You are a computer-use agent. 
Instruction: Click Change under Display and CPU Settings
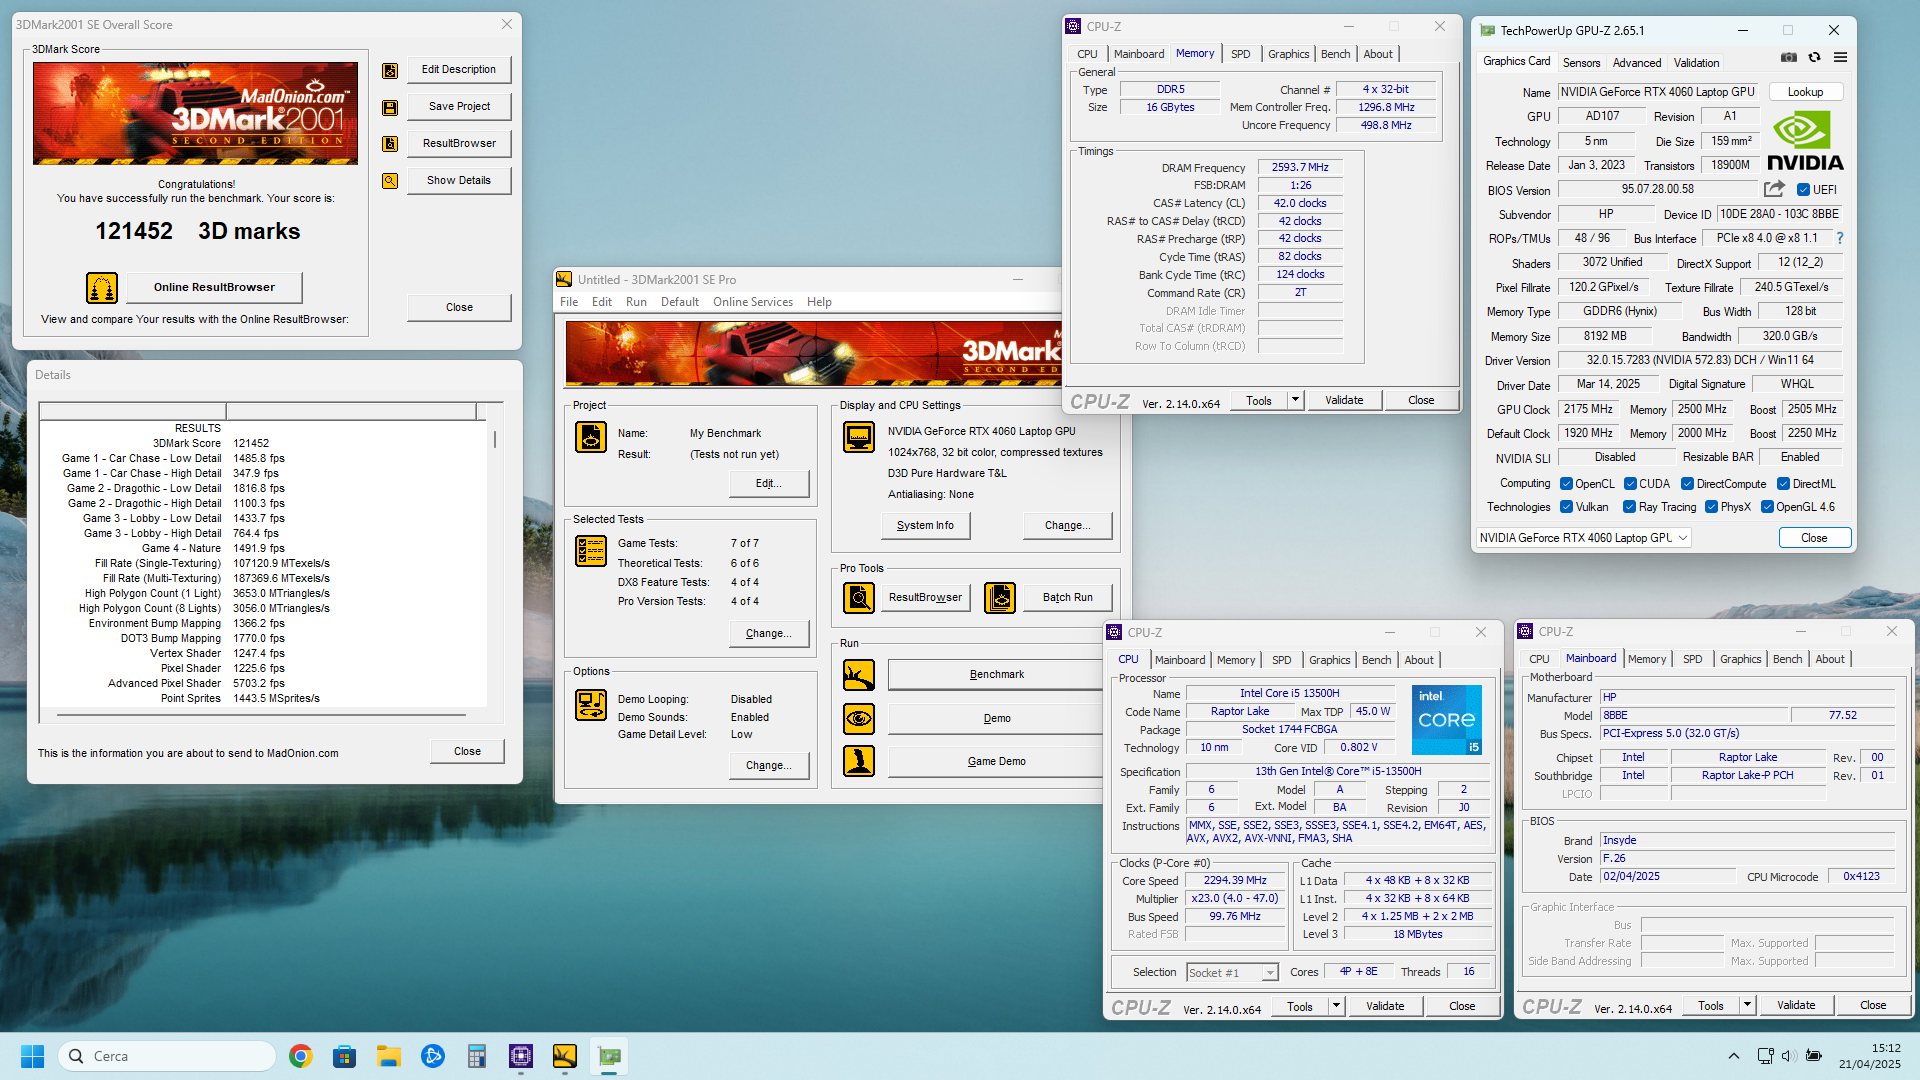tap(1067, 526)
